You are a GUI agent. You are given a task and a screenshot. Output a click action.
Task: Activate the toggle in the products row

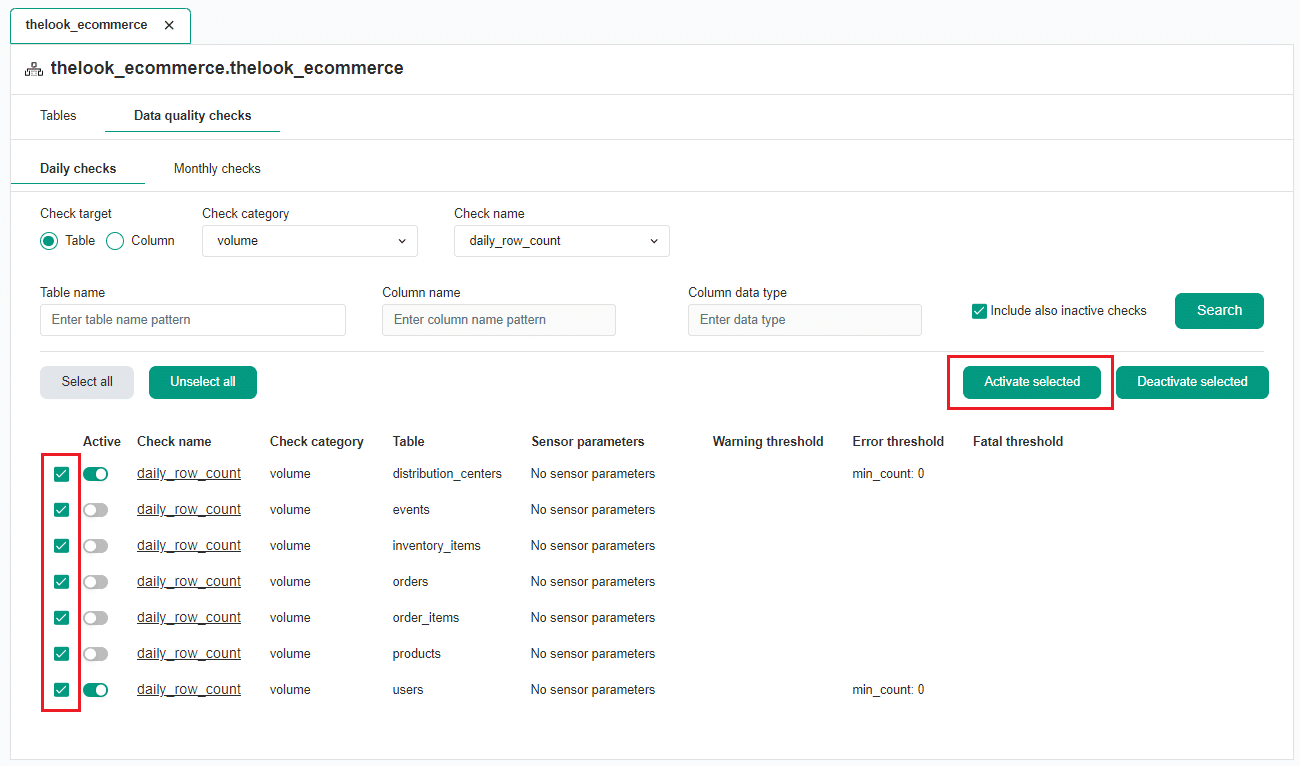click(95, 654)
